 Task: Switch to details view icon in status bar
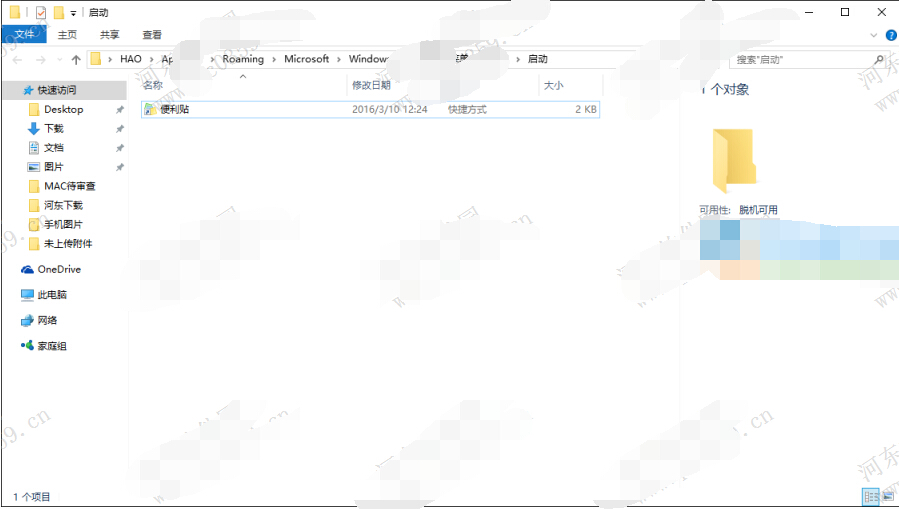point(870,496)
